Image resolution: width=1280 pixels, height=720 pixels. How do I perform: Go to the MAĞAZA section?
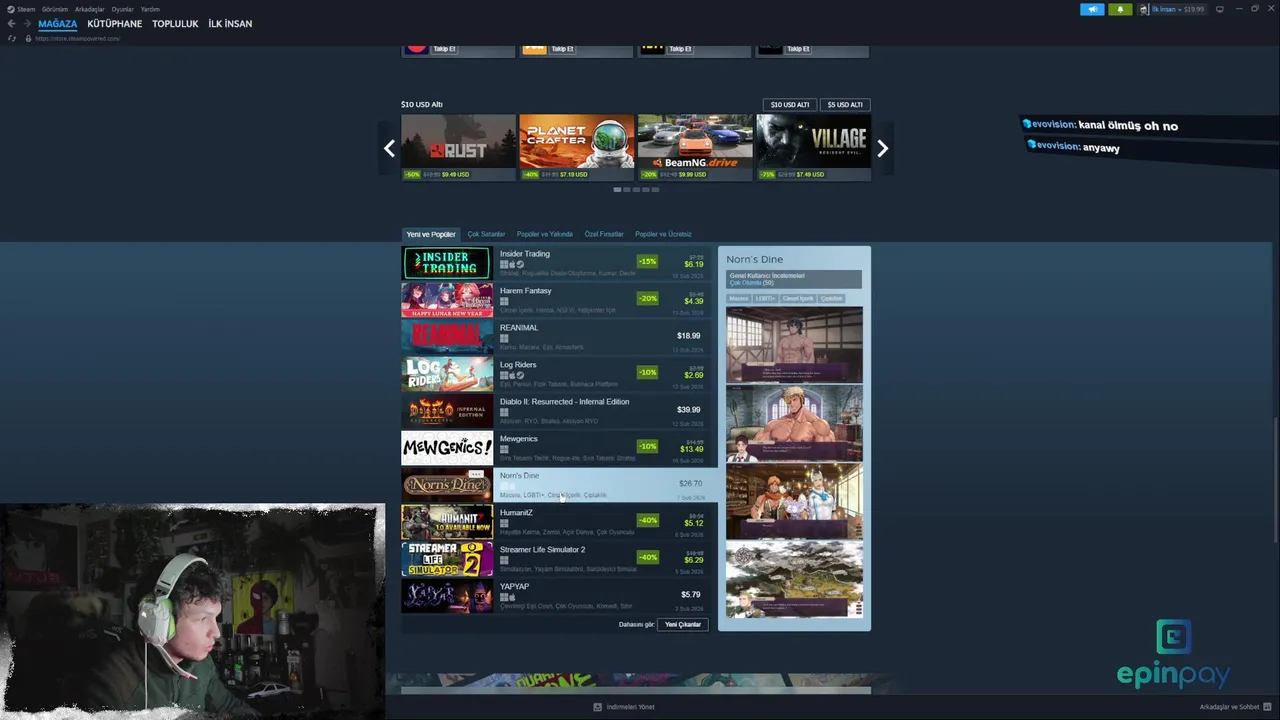click(x=58, y=24)
